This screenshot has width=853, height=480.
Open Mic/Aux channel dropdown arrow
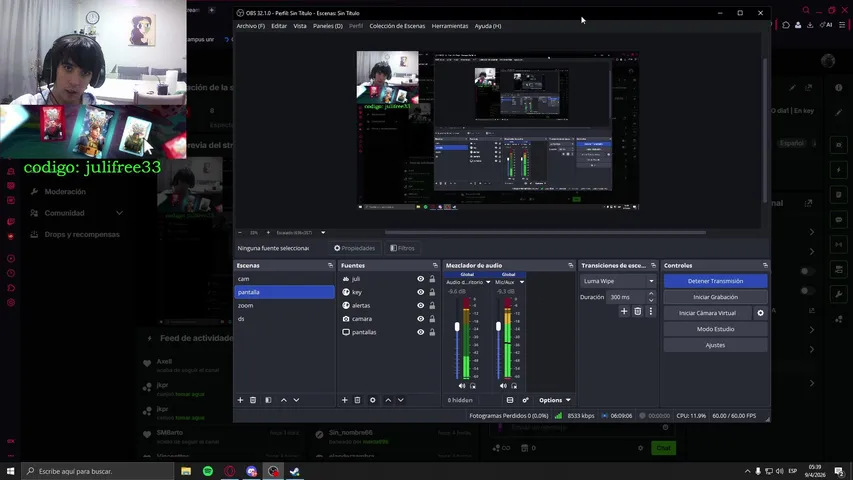point(522,282)
